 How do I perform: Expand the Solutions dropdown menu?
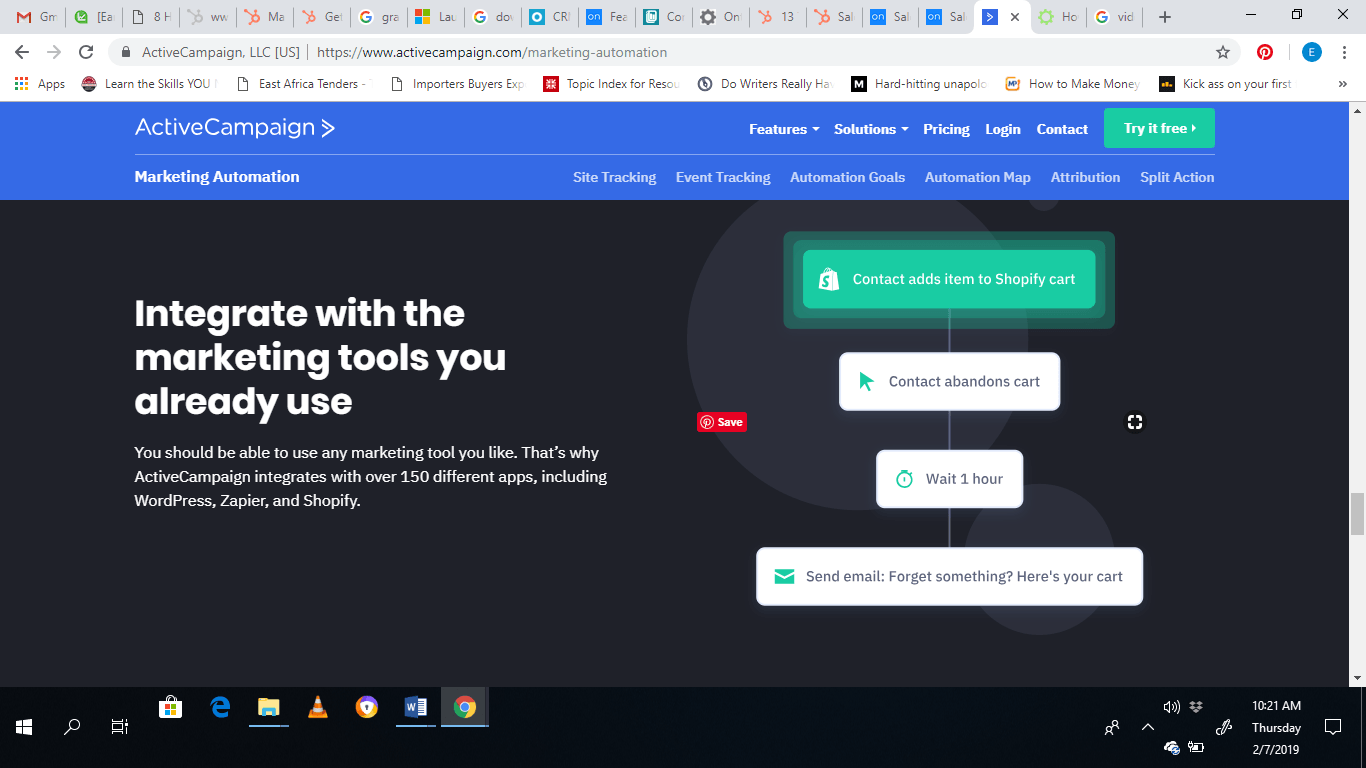coord(871,129)
